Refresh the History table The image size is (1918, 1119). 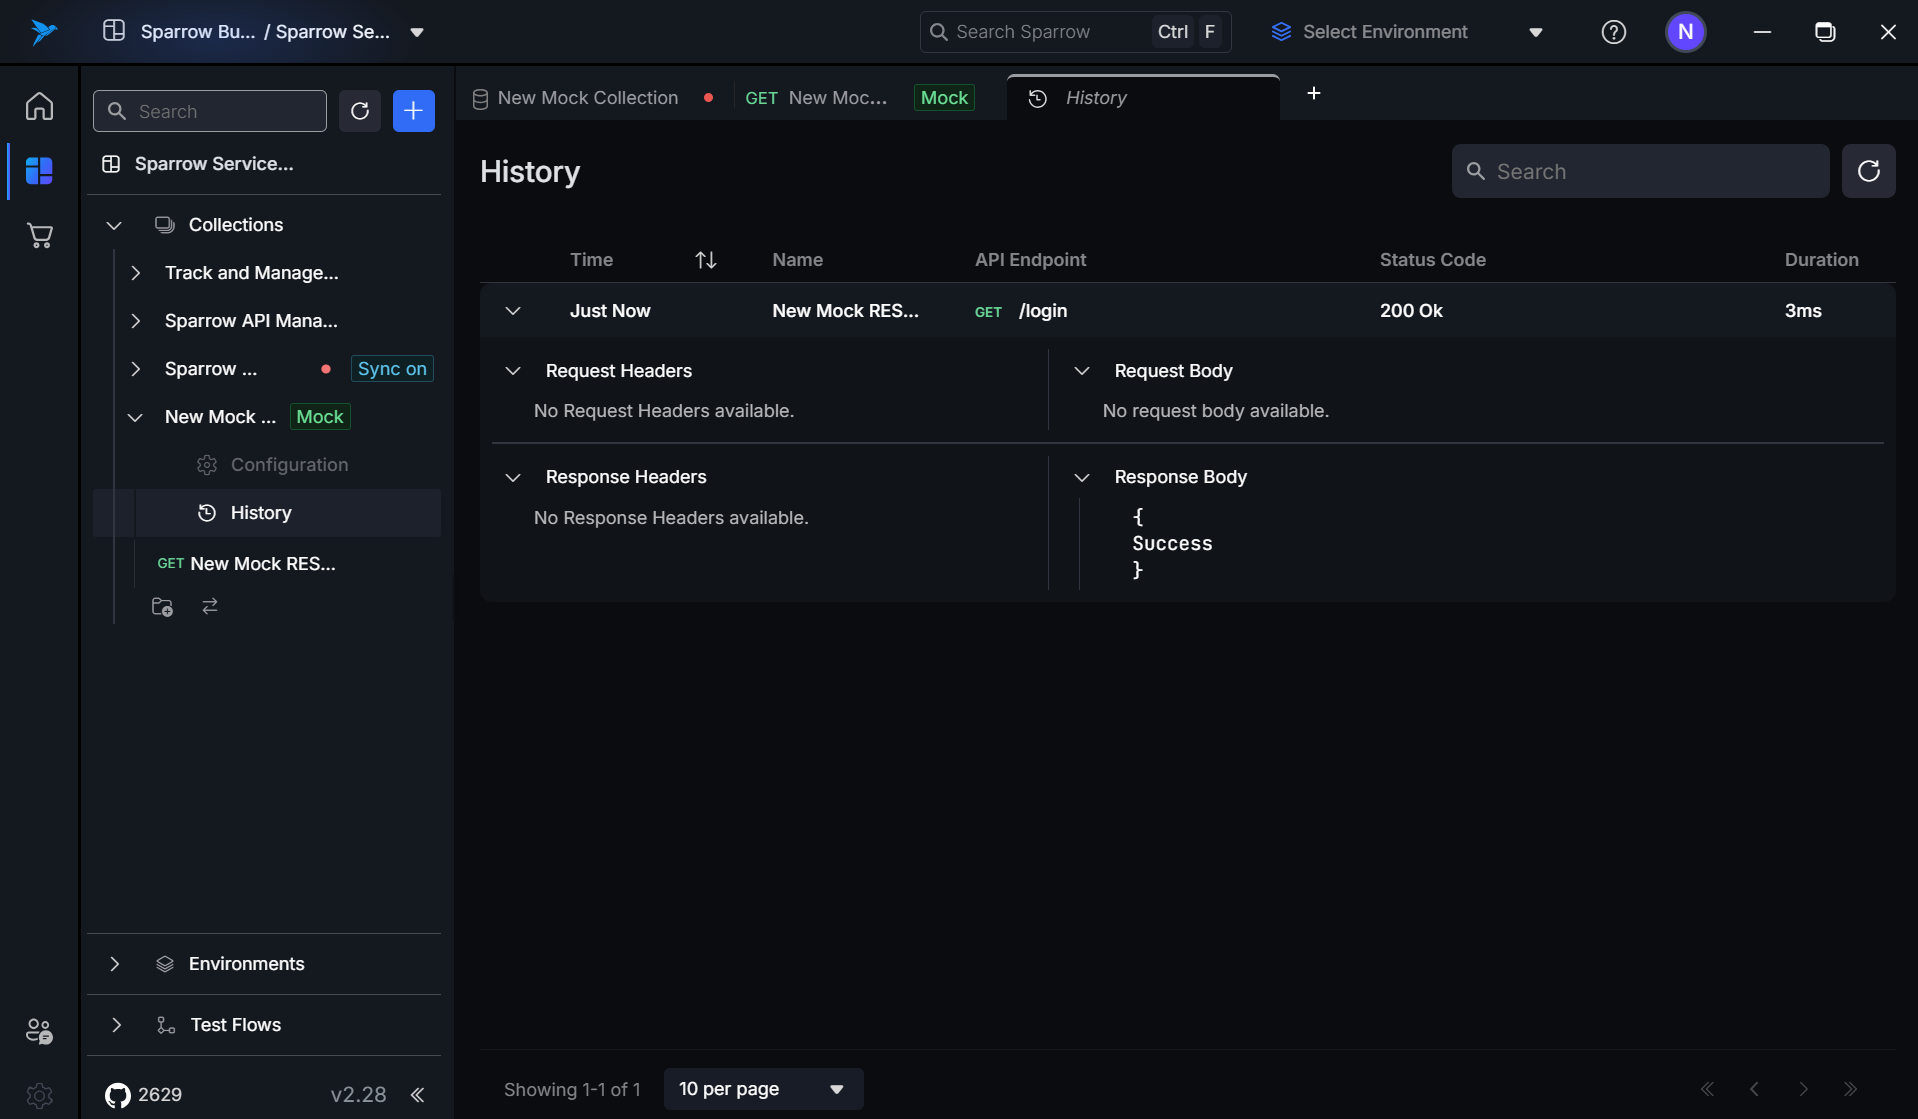1869,171
